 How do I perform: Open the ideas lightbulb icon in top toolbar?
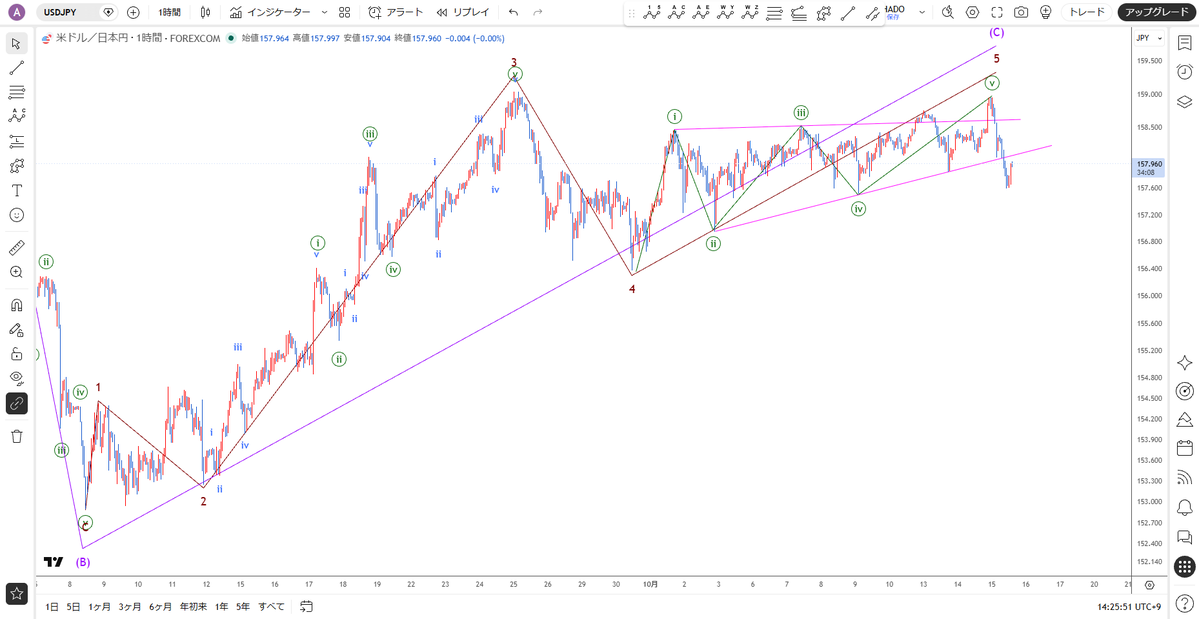coord(1045,12)
